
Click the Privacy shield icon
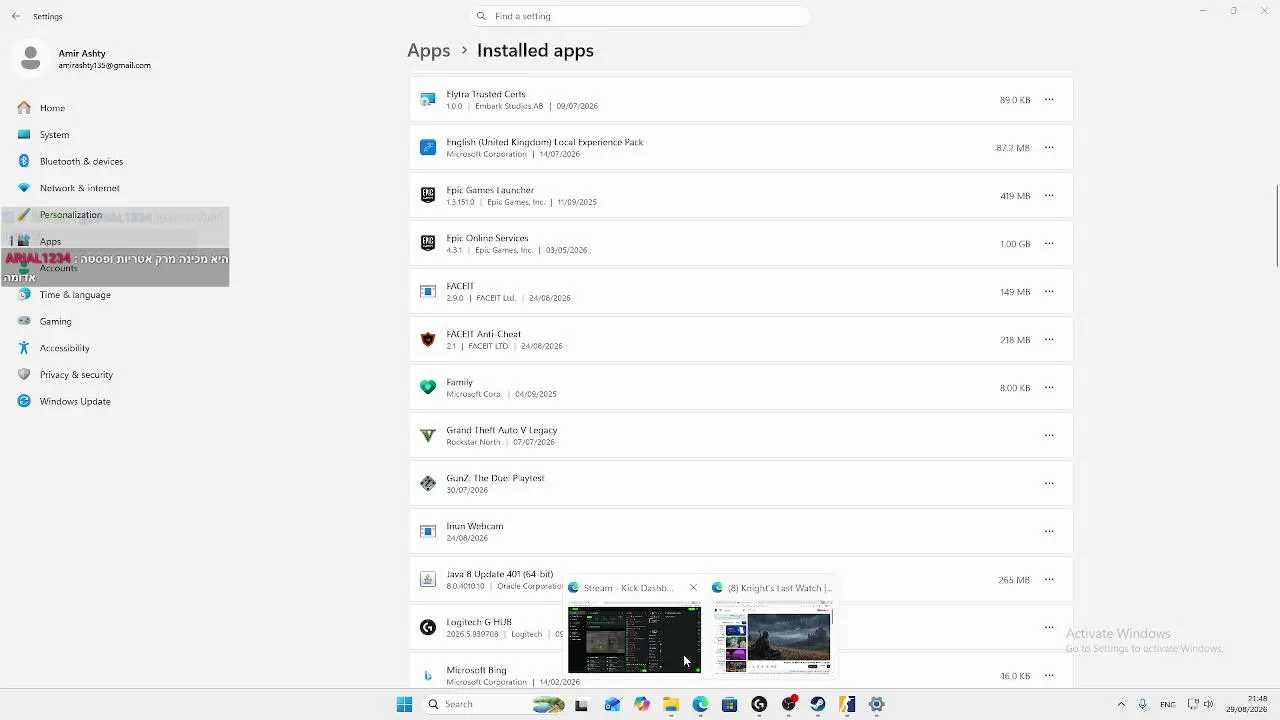(x=24, y=374)
